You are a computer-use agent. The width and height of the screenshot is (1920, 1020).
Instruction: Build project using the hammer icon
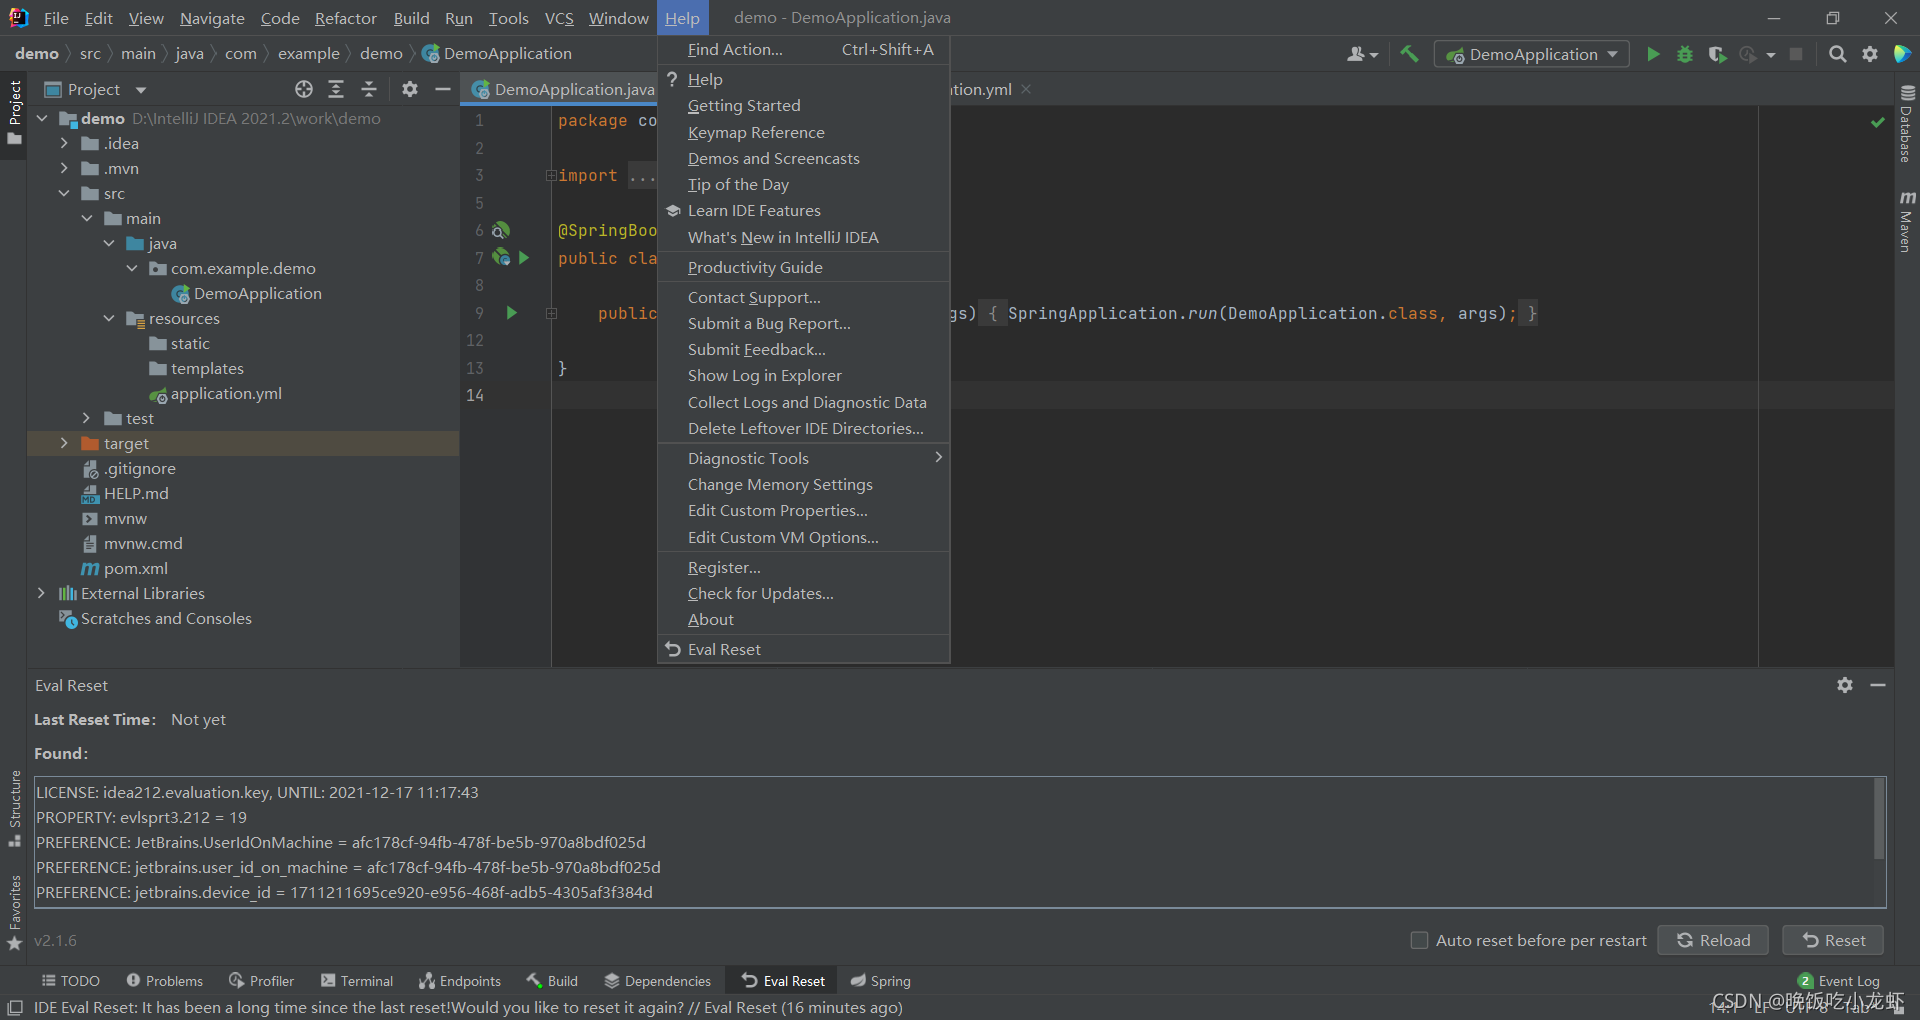point(1409,54)
